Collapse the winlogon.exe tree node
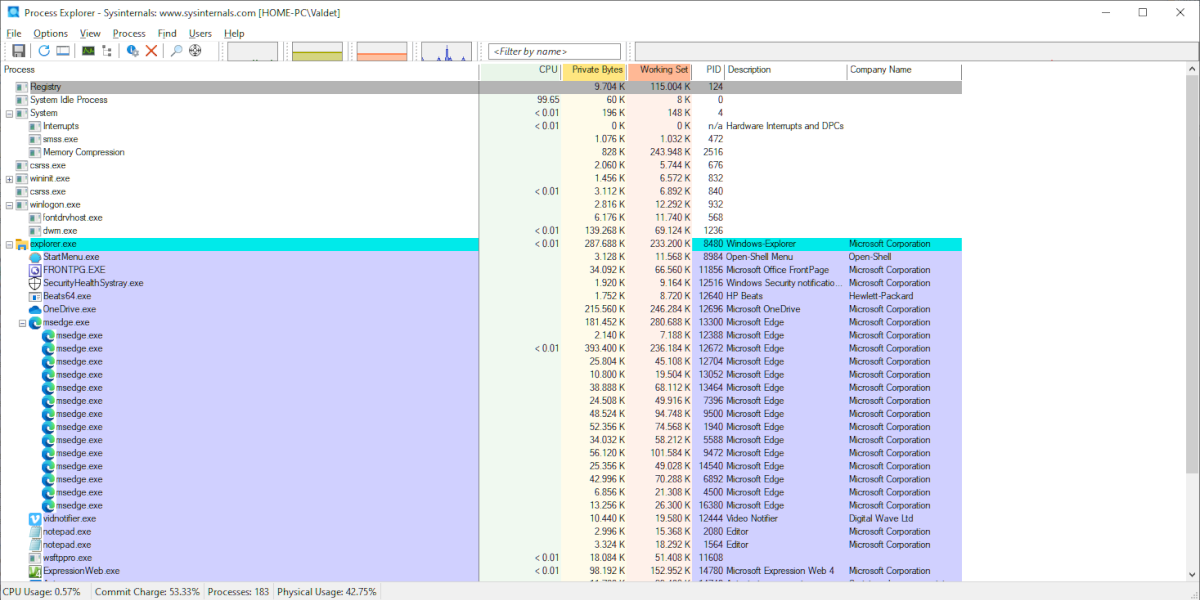1200x600 pixels. click(x=9, y=205)
